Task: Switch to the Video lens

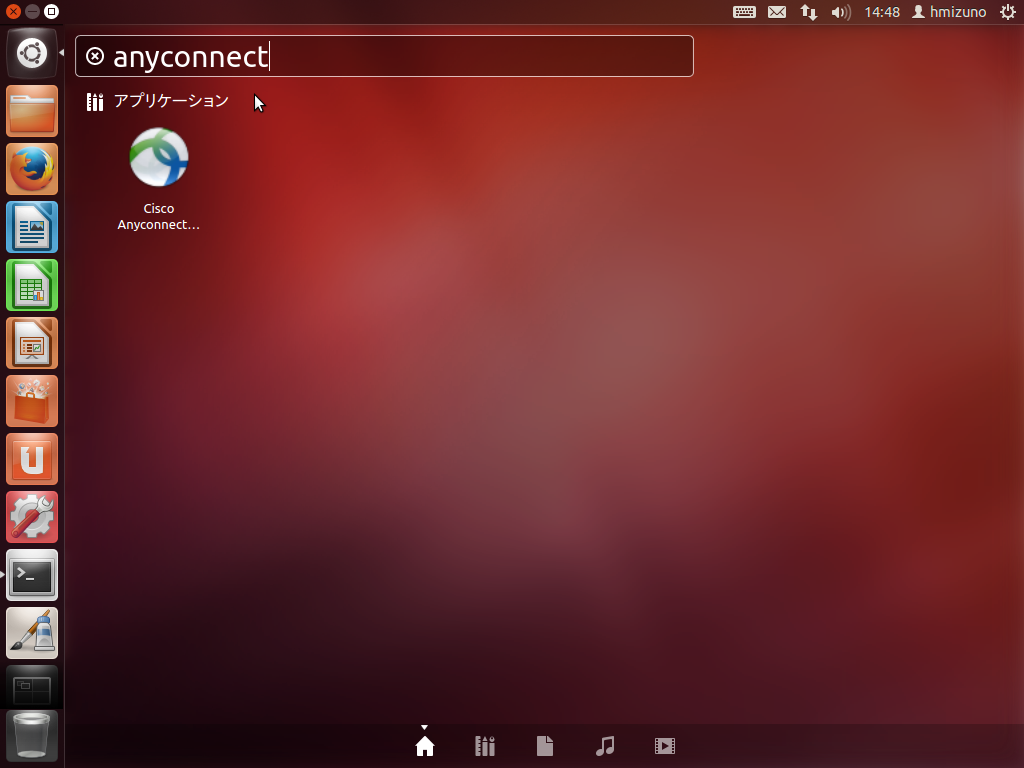Action: (x=665, y=746)
